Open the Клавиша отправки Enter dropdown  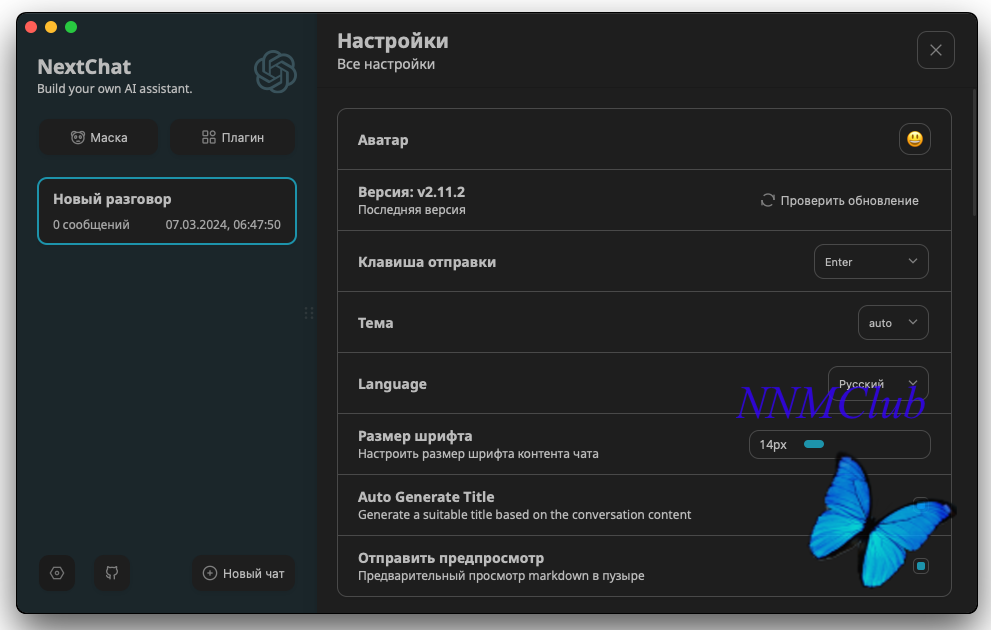[871, 262]
